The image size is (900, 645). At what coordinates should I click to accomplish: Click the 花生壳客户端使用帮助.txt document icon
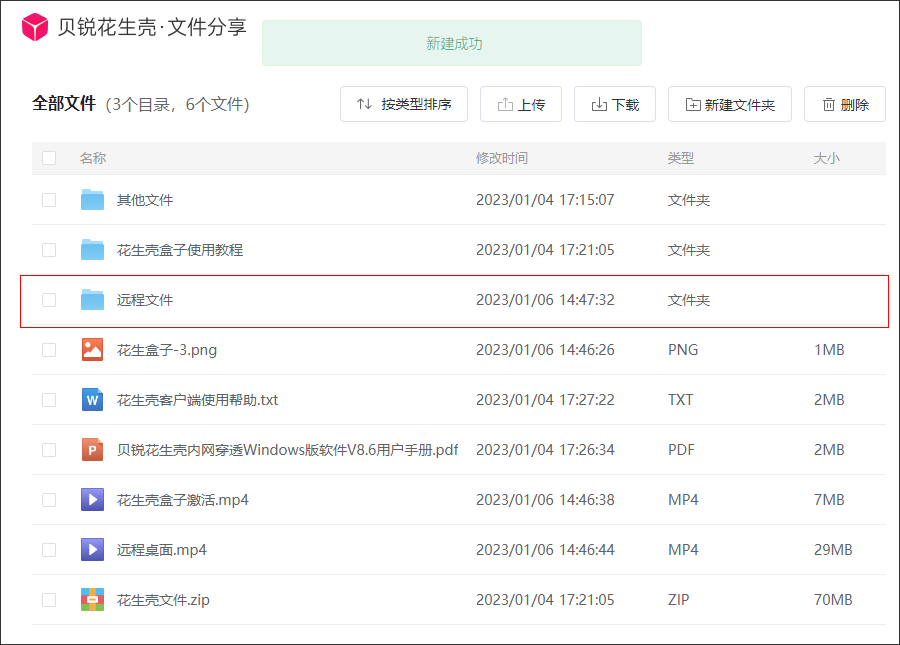(93, 400)
